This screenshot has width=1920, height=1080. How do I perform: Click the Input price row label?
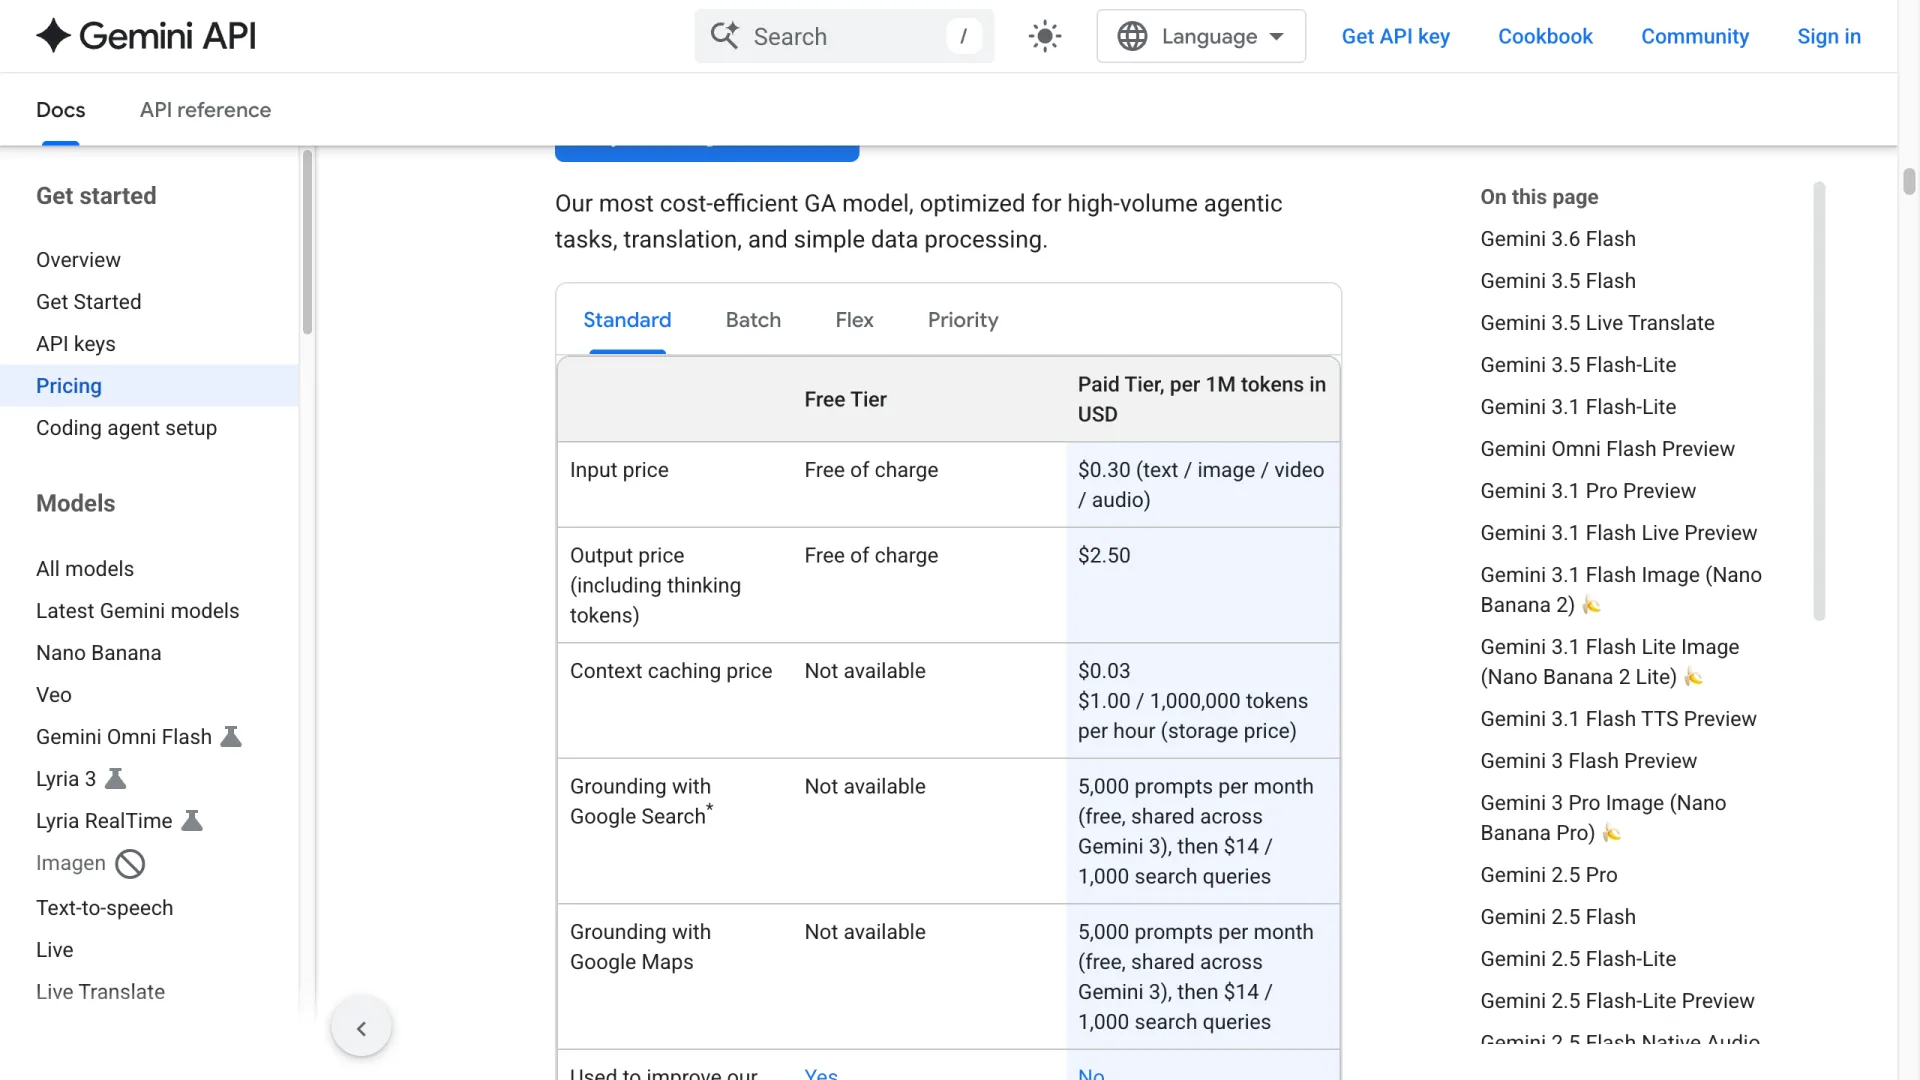619,470
